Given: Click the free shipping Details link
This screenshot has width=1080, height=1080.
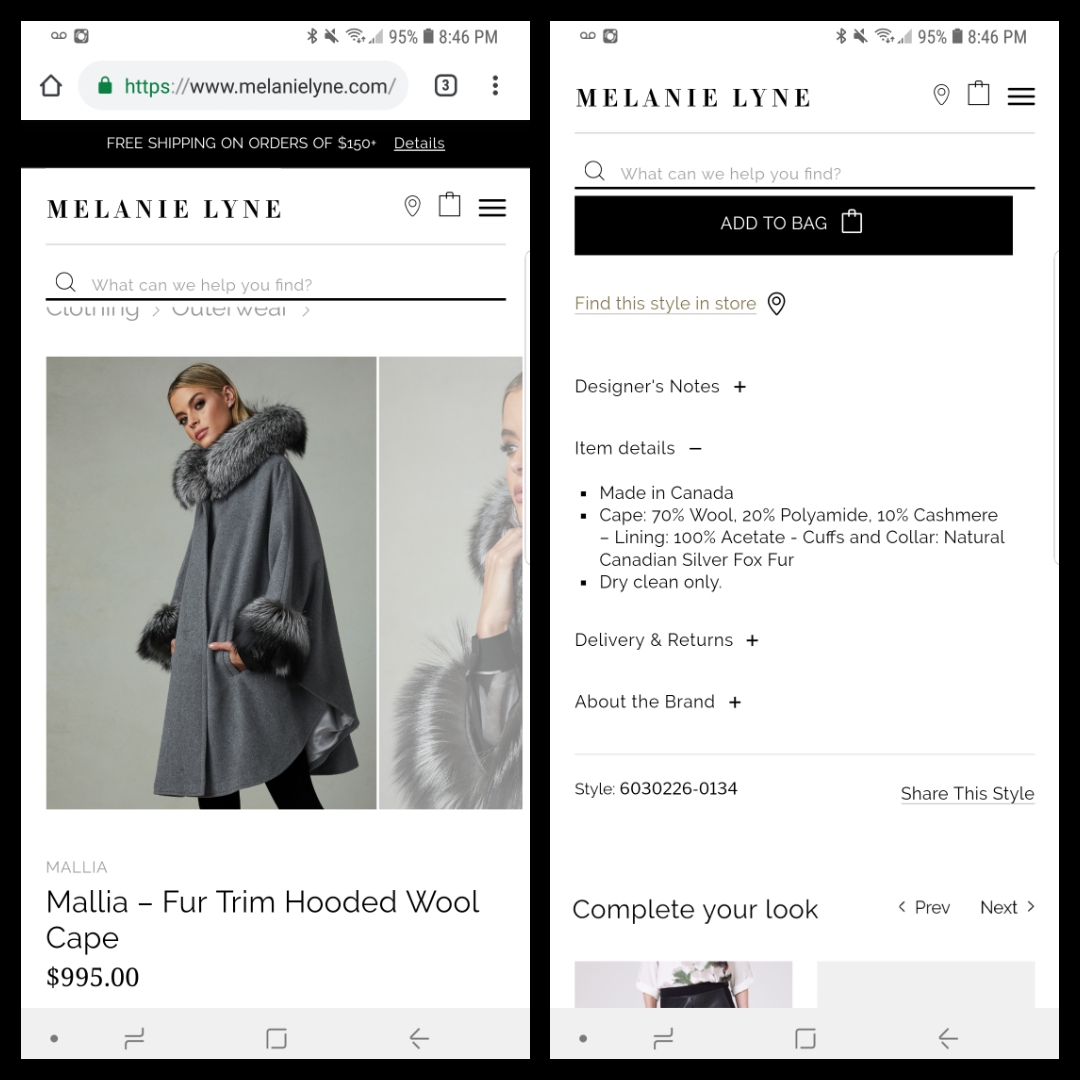Looking at the screenshot, I should coord(419,143).
